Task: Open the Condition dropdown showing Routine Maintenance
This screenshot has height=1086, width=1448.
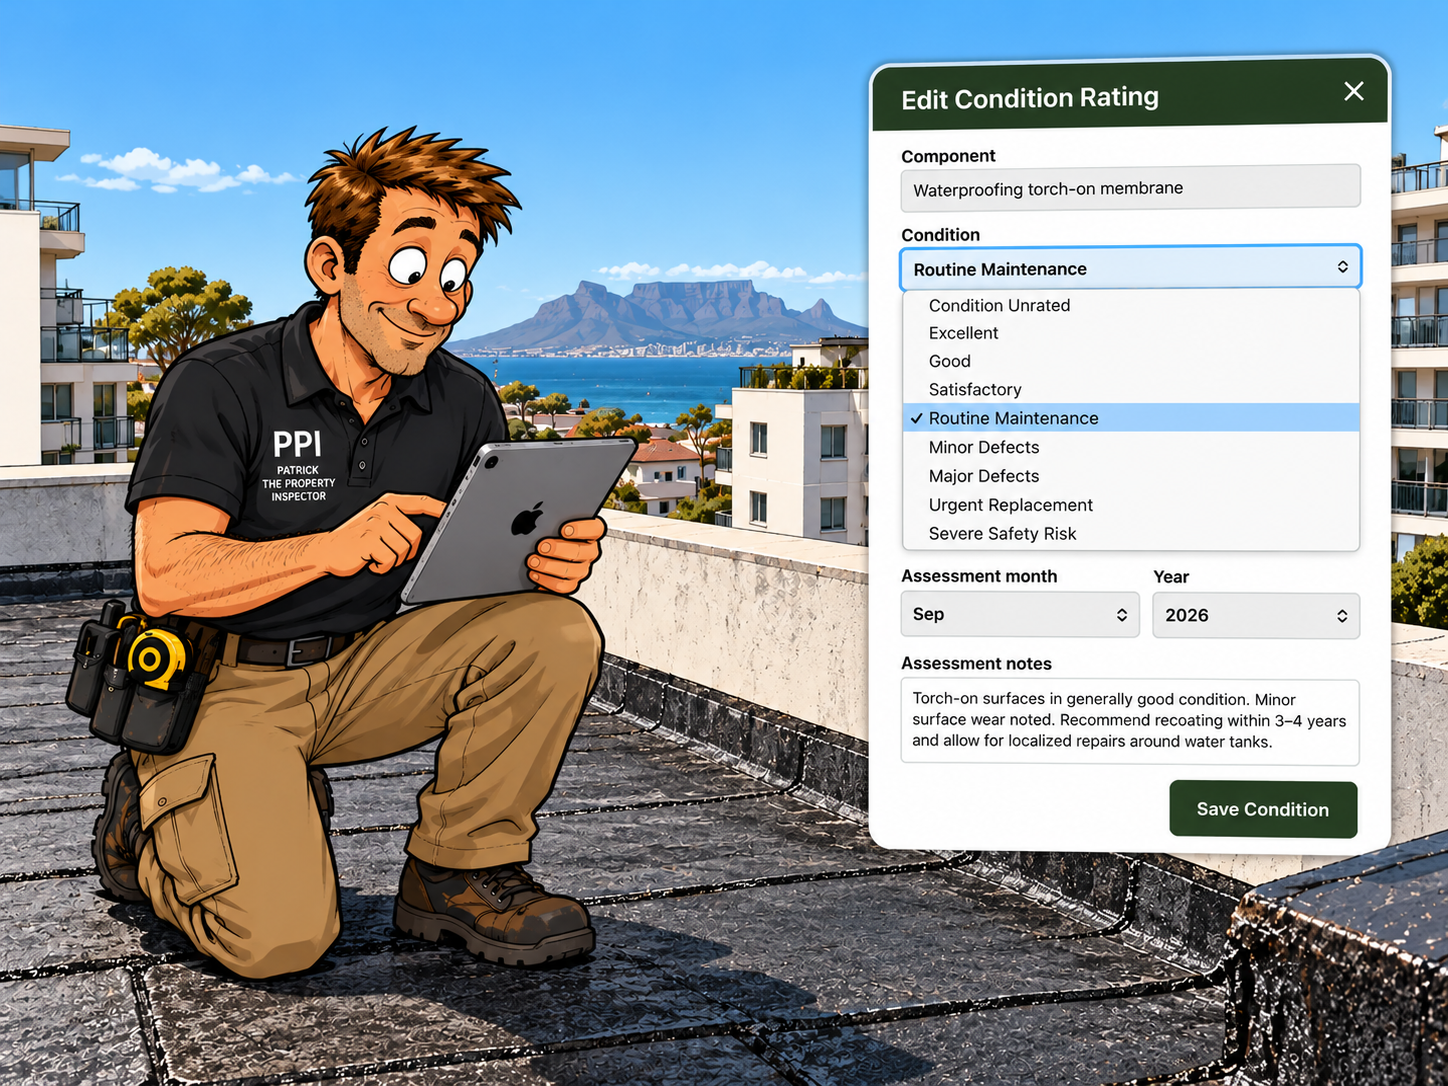Action: 1130,268
